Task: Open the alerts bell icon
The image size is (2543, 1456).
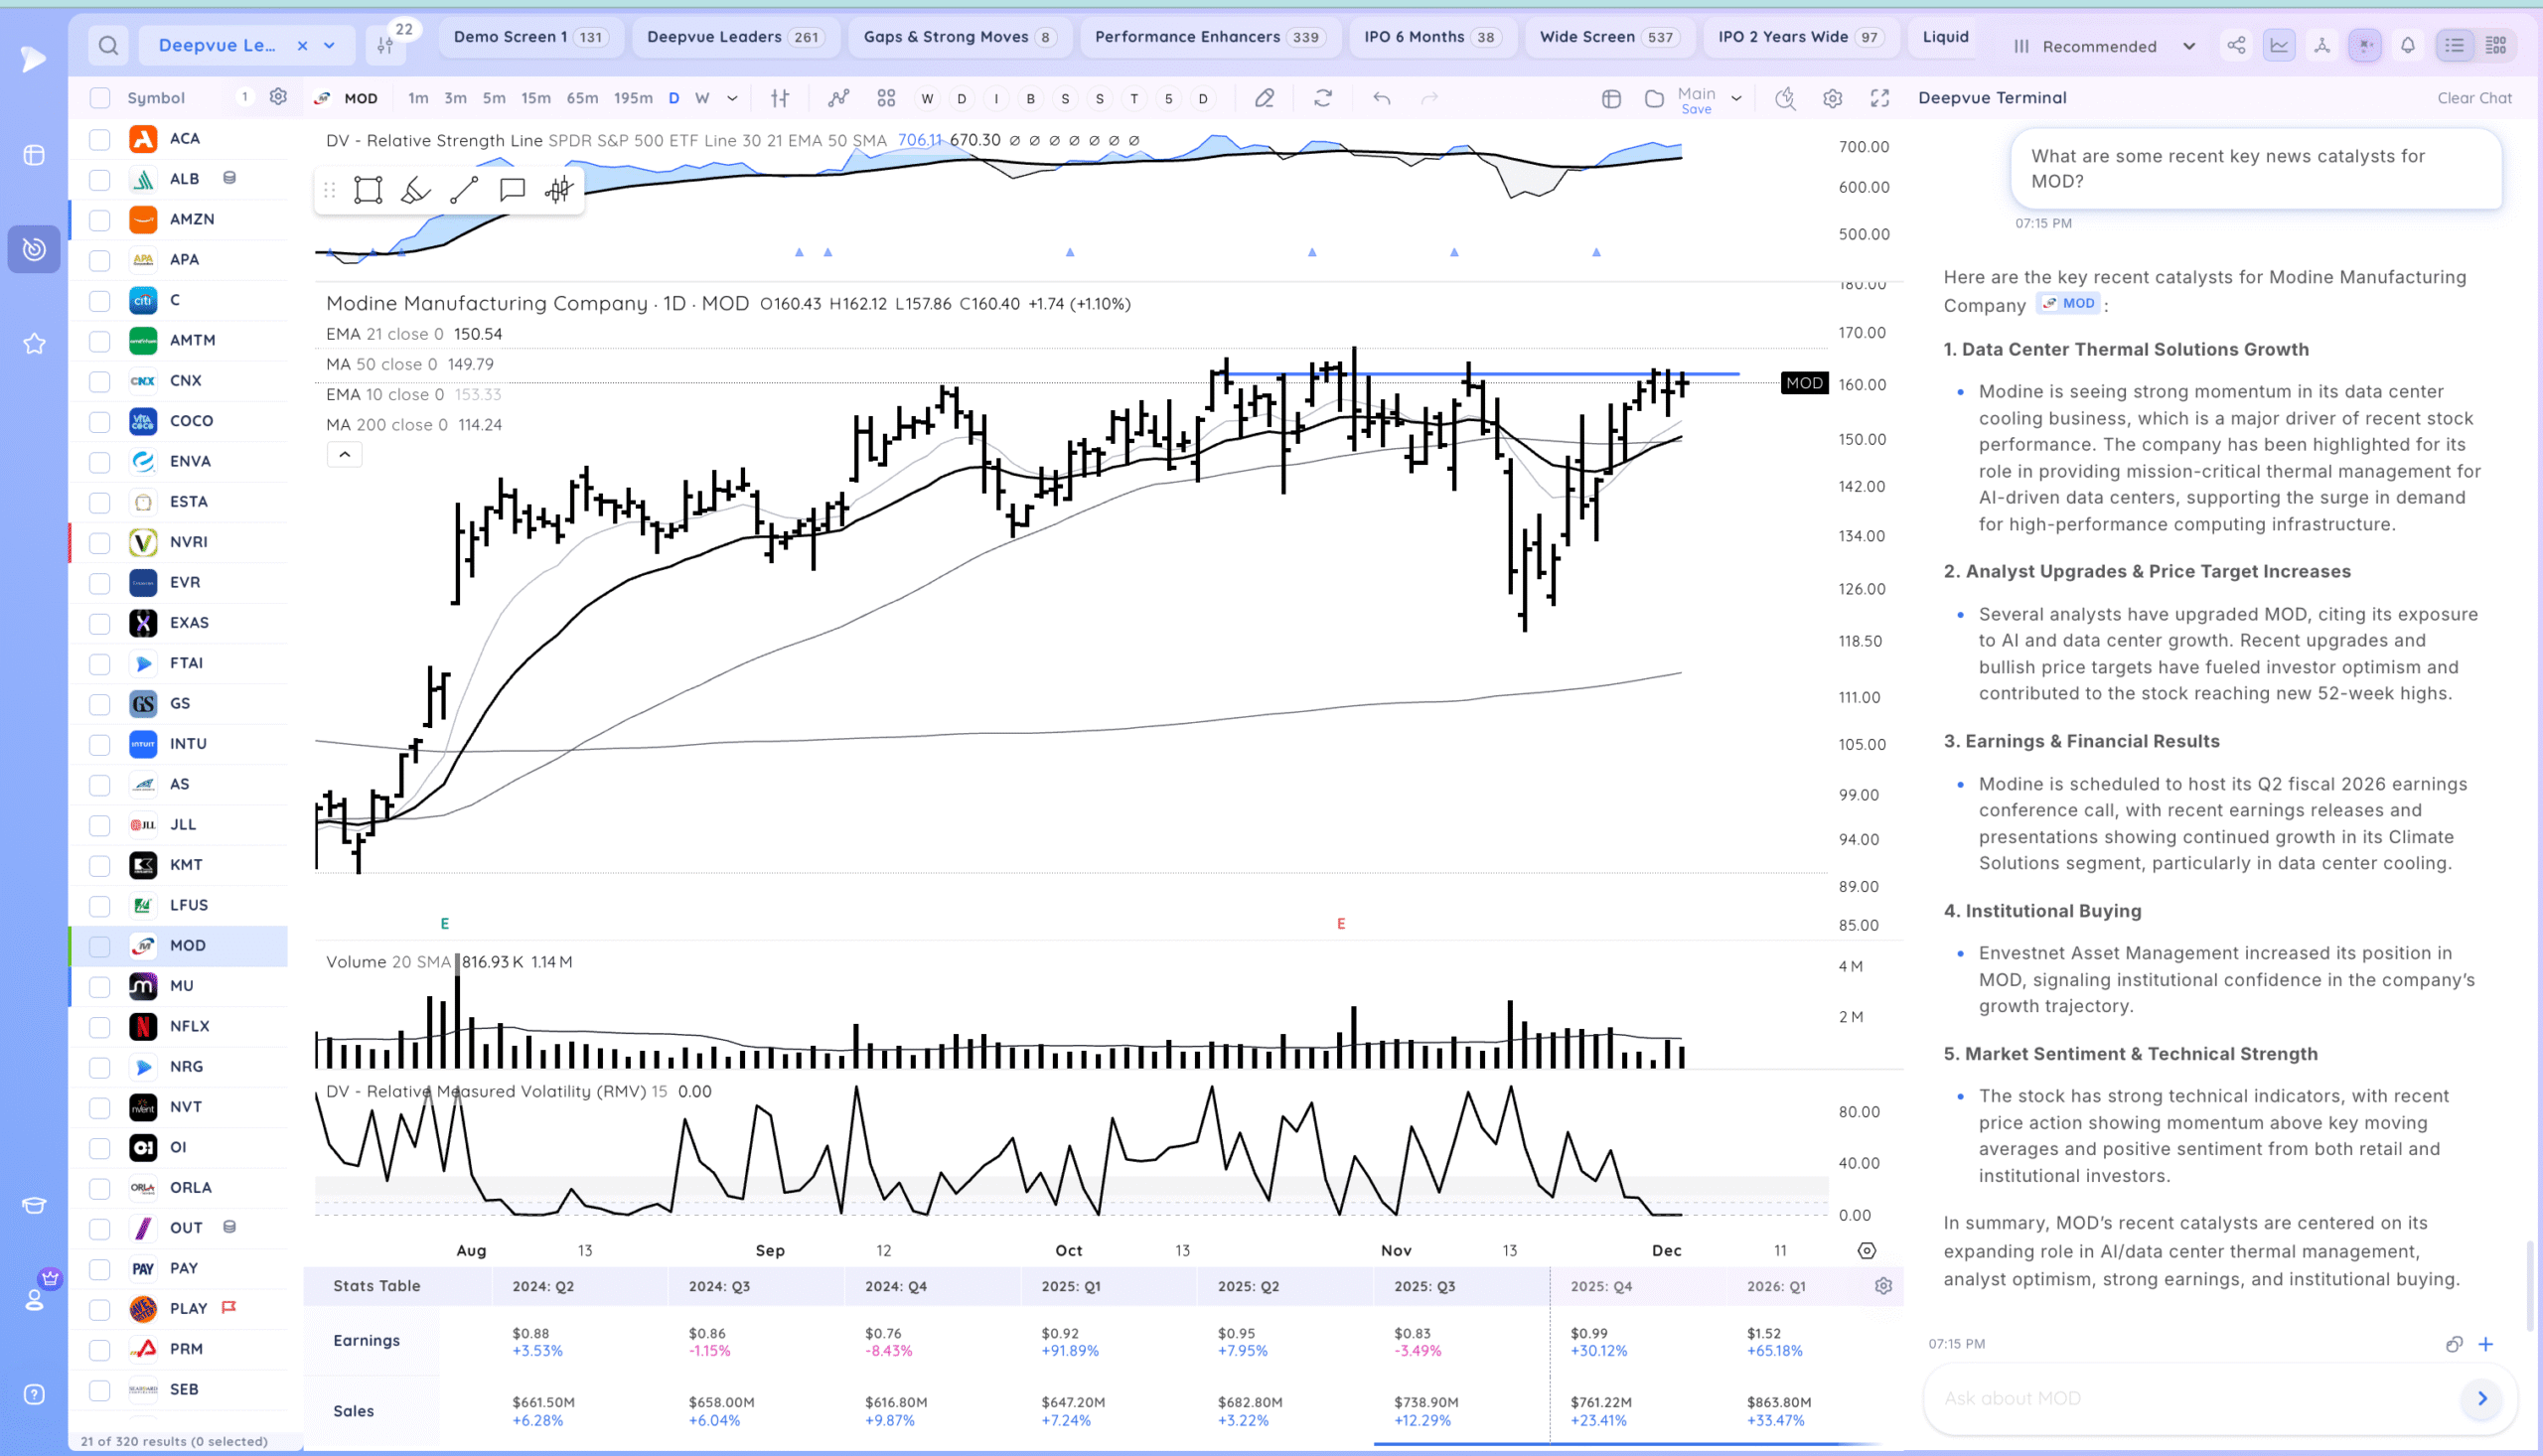Action: point(2408,45)
